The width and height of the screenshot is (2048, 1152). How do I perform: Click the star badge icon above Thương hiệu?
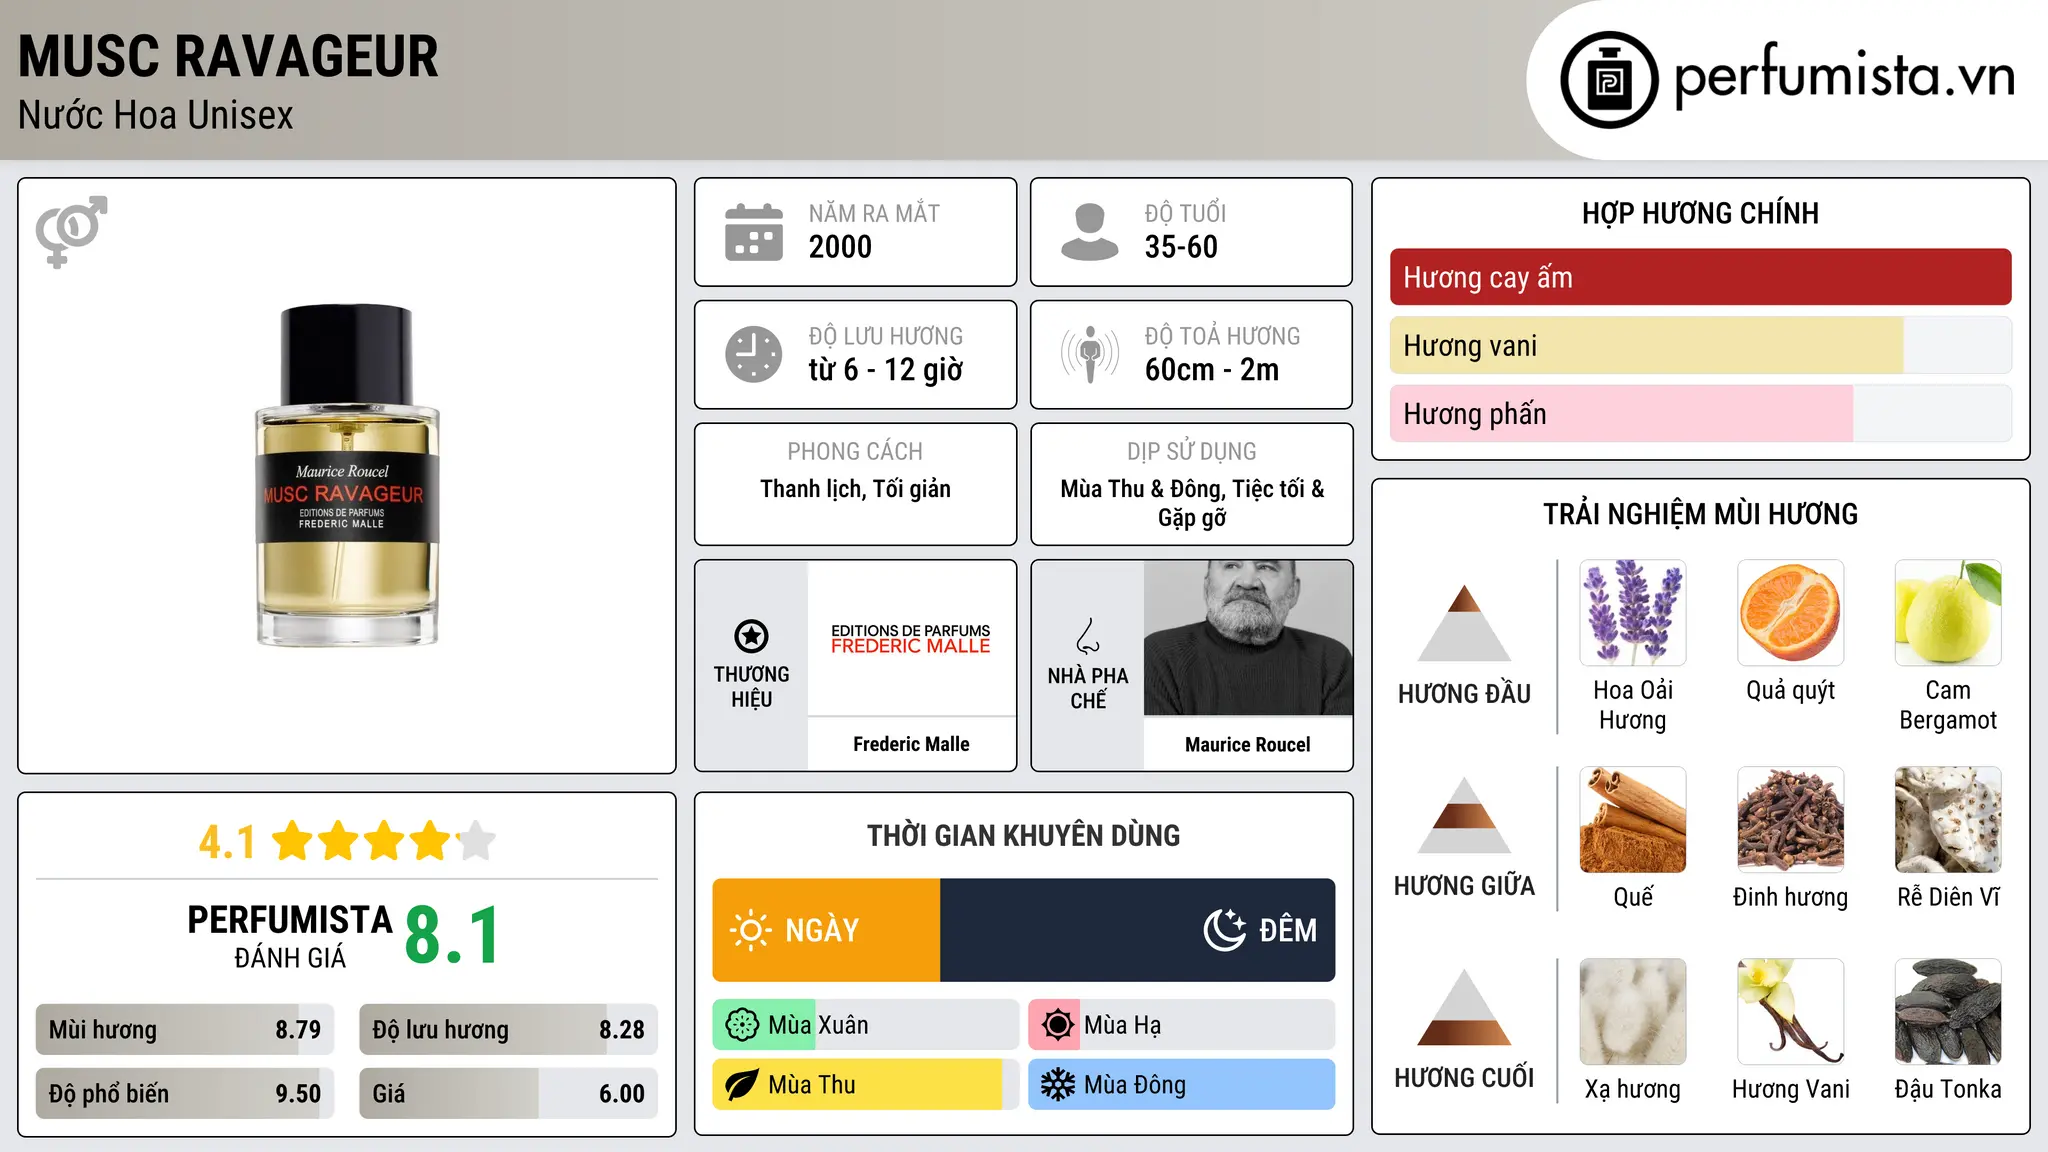[x=752, y=636]
